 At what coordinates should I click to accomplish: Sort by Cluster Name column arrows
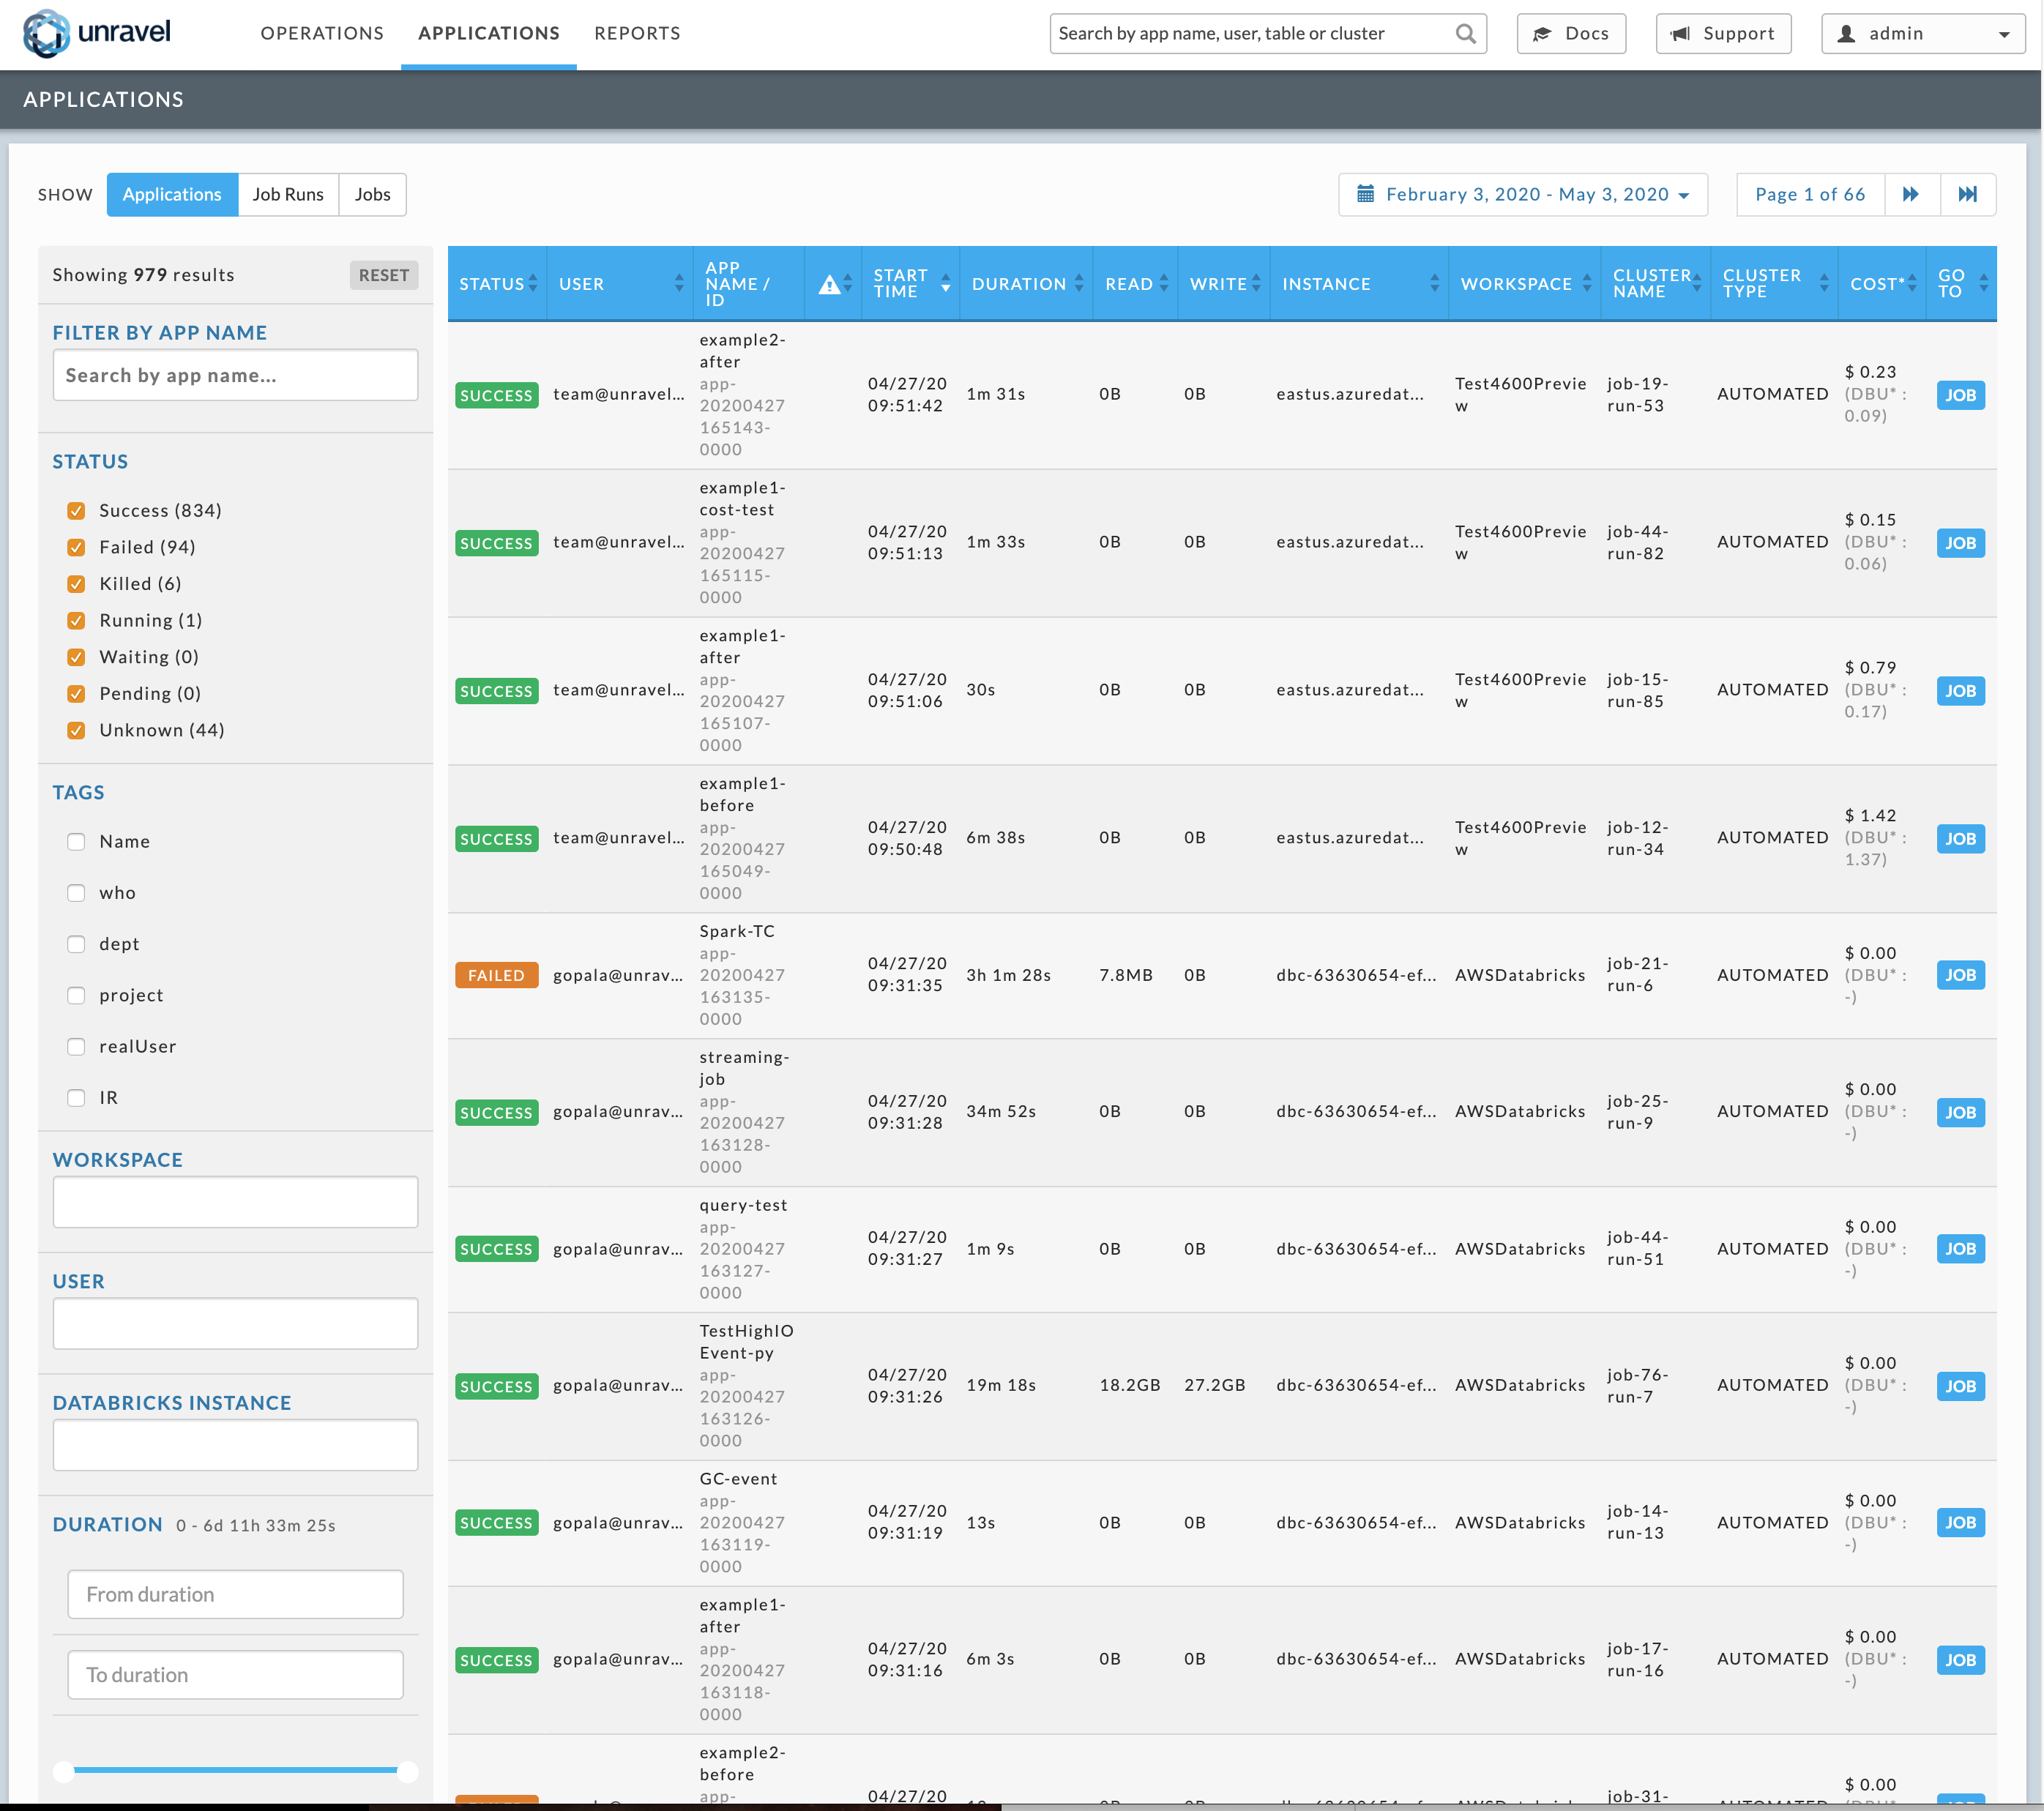pyautogui.click(x=1697, y=284)
